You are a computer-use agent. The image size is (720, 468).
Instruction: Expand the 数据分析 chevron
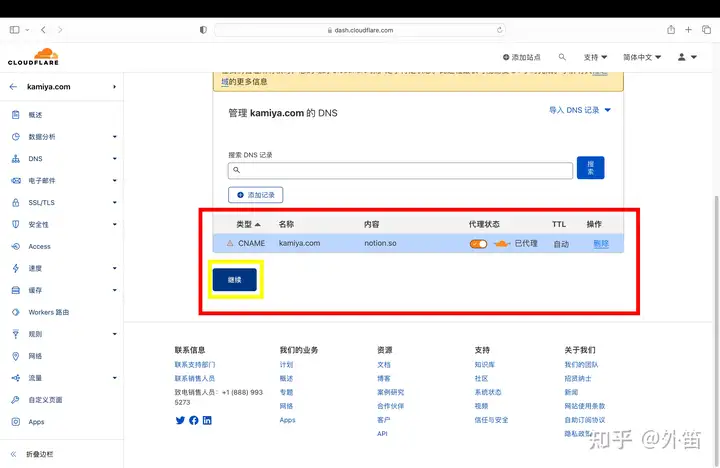pos(114,137)
